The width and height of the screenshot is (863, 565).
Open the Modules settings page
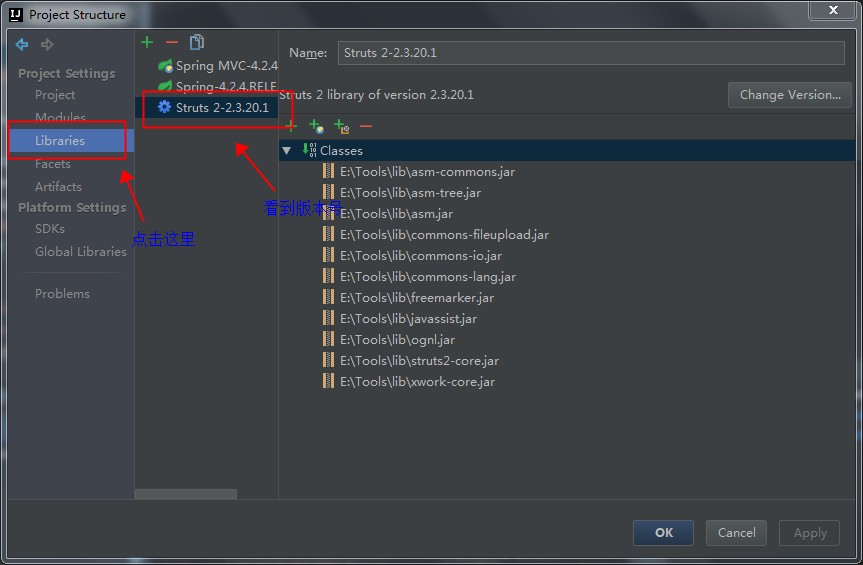(x=61, y=117)
